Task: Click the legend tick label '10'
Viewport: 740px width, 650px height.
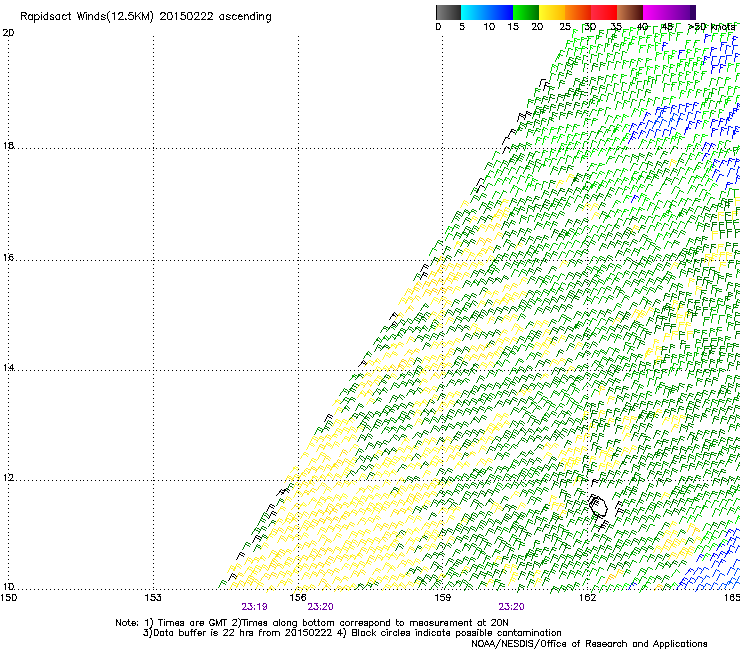Action: 489,27
